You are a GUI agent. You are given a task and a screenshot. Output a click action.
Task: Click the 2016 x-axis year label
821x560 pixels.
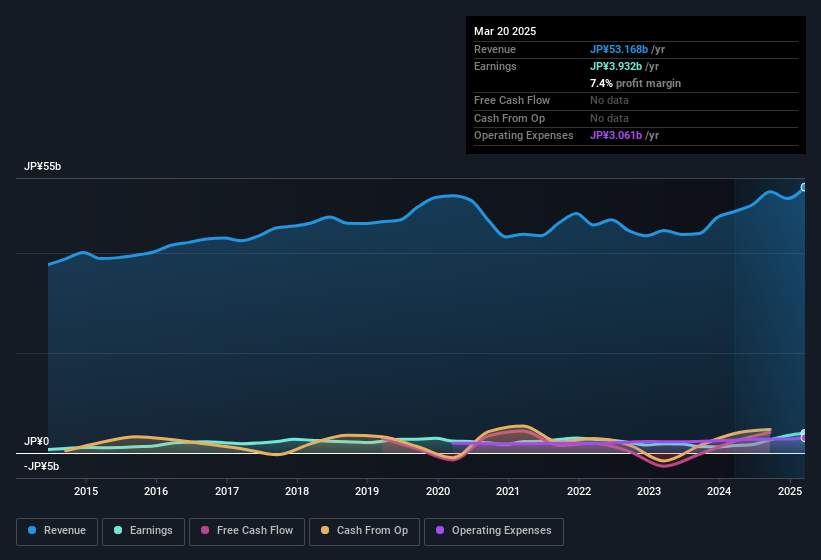click(156, 491)
